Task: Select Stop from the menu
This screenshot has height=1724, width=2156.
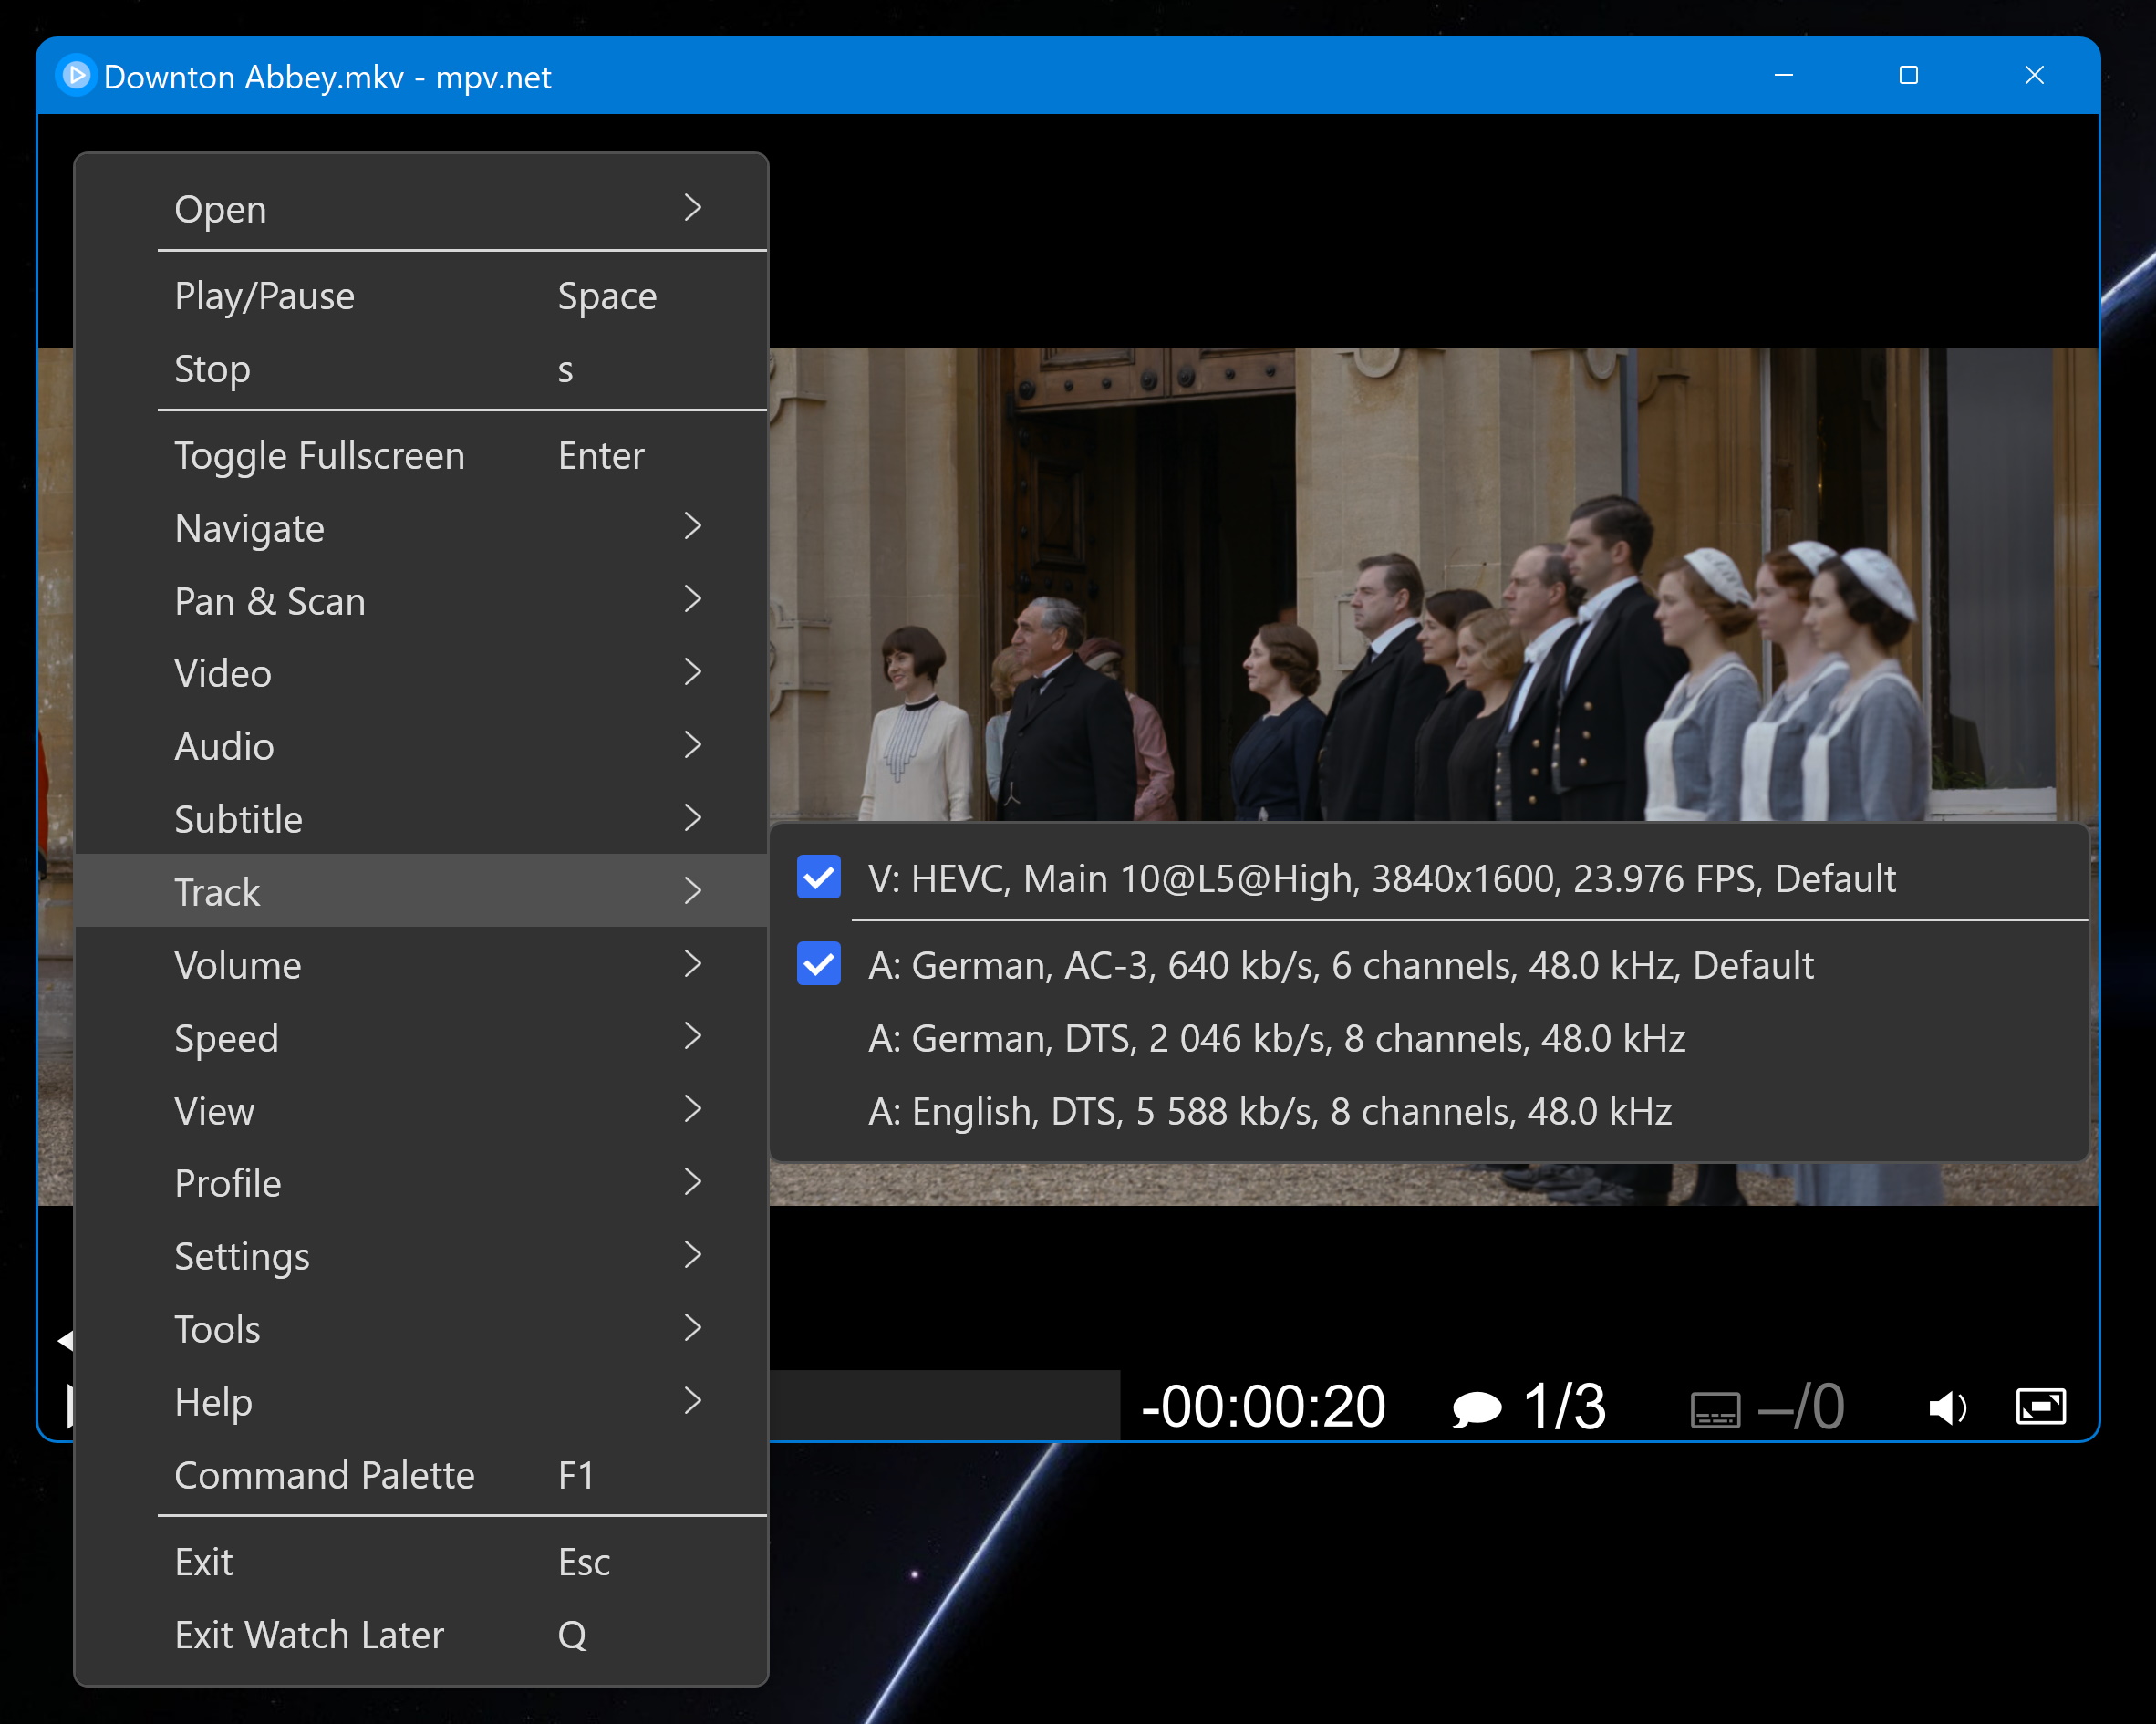Action: (x=212, y=368)
